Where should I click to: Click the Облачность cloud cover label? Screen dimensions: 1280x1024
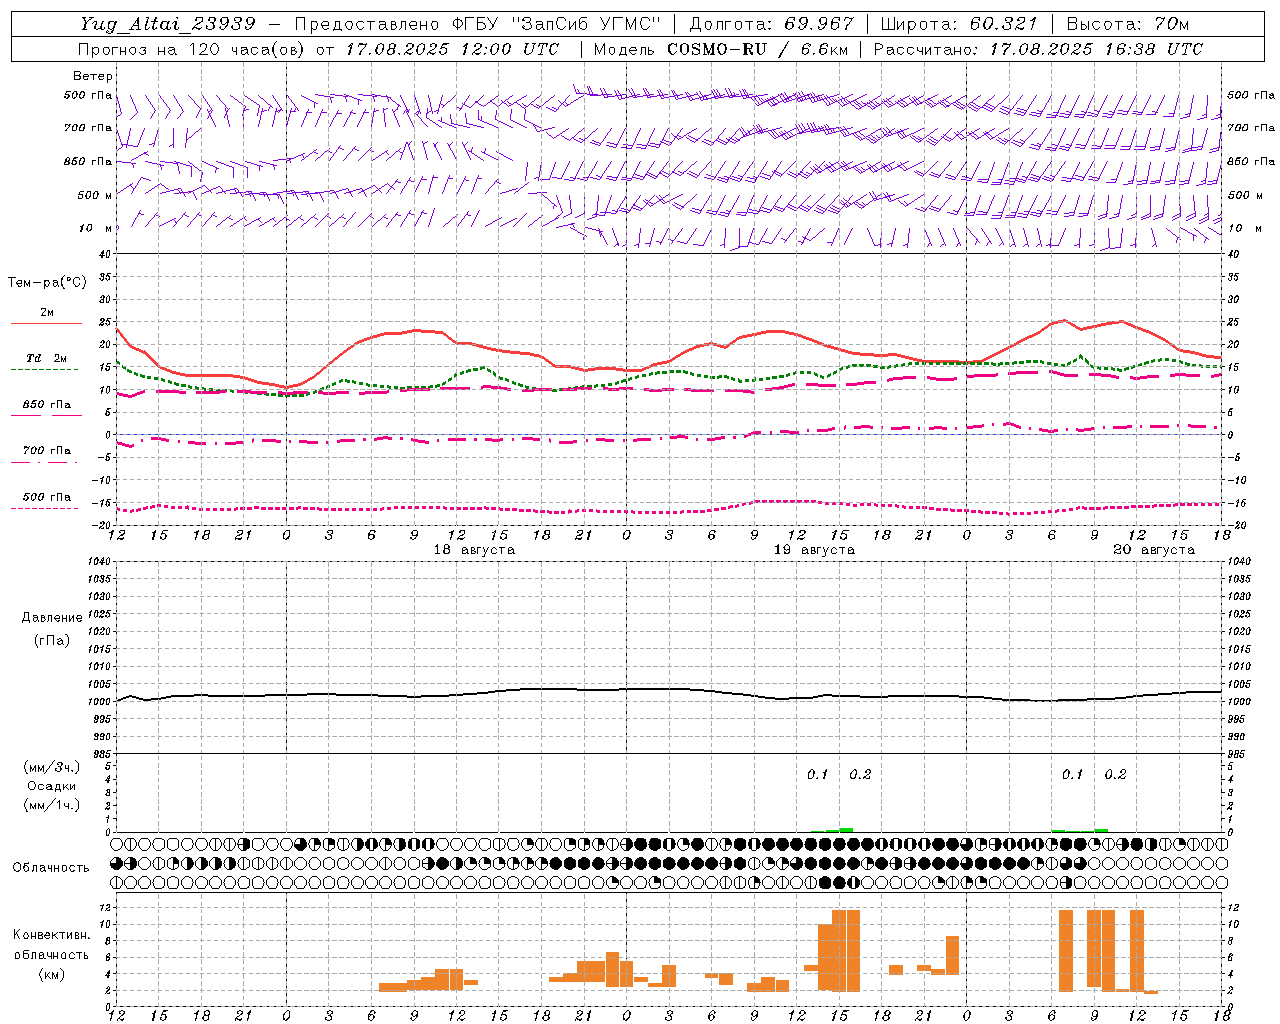(51, 868)
